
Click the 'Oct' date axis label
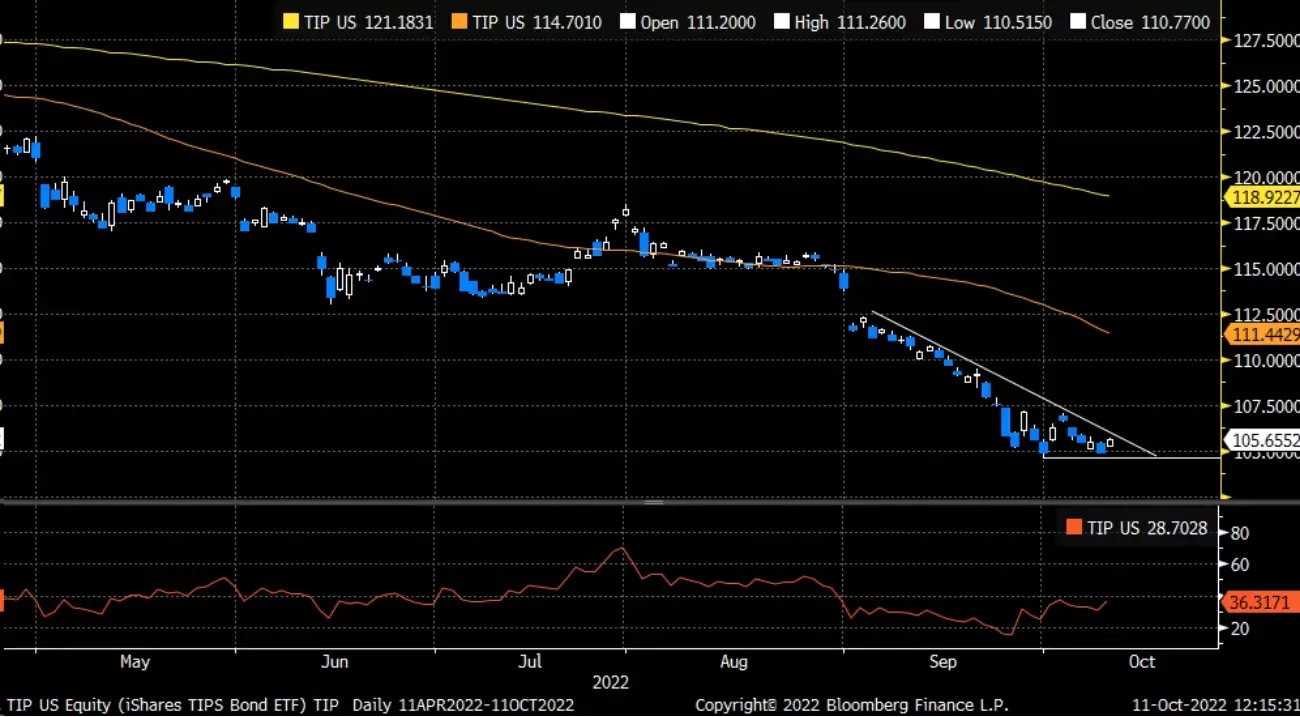click(x=1141, y=661)
